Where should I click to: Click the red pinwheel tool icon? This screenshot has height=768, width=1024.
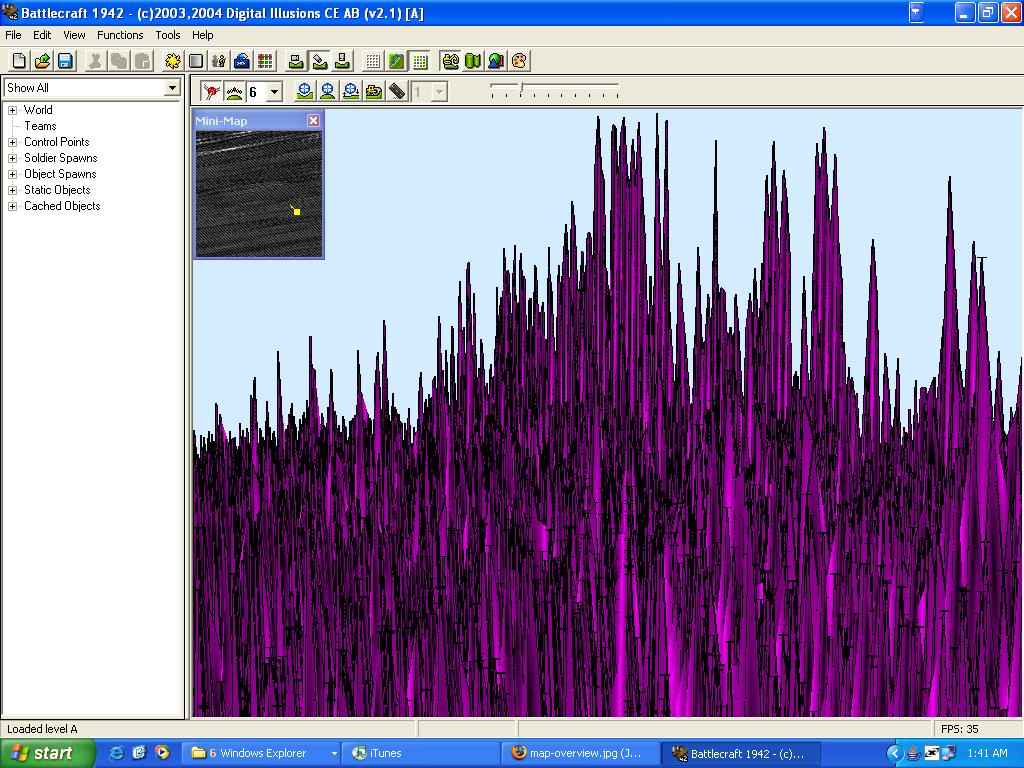211,91
